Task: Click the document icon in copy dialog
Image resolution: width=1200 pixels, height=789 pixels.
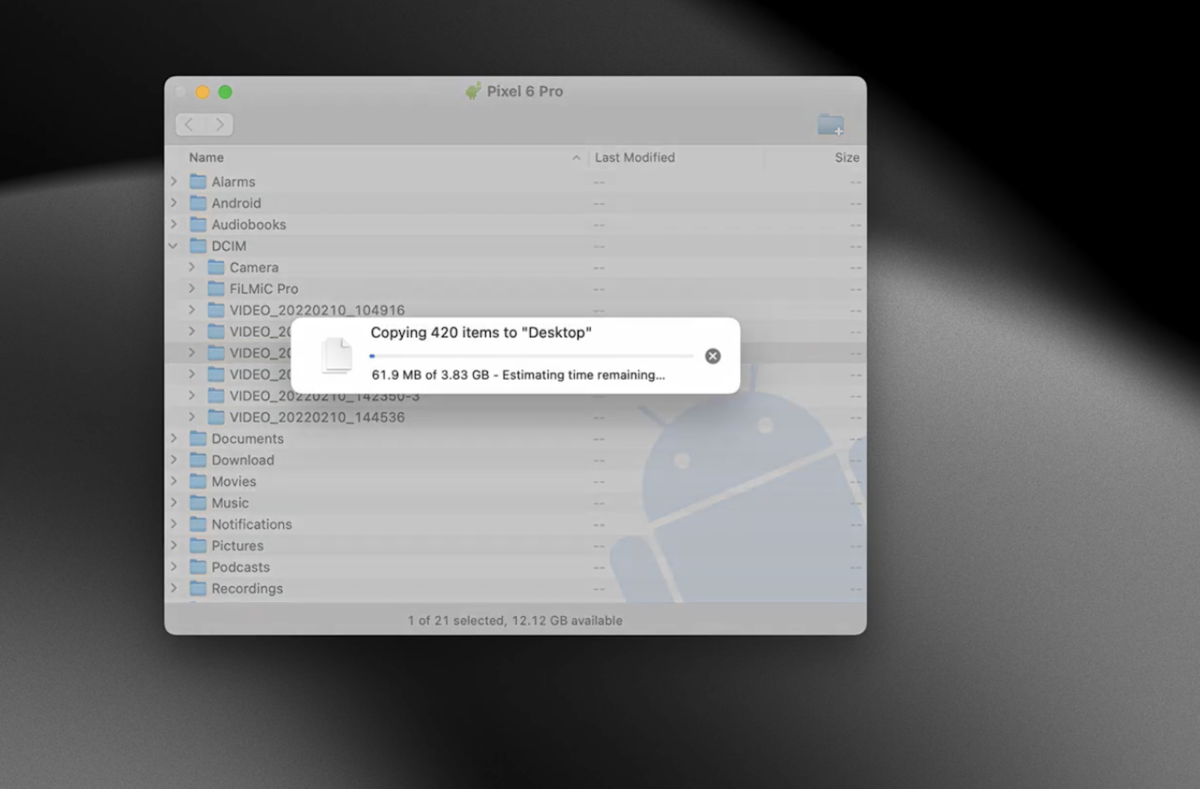Action: (337, 356)
